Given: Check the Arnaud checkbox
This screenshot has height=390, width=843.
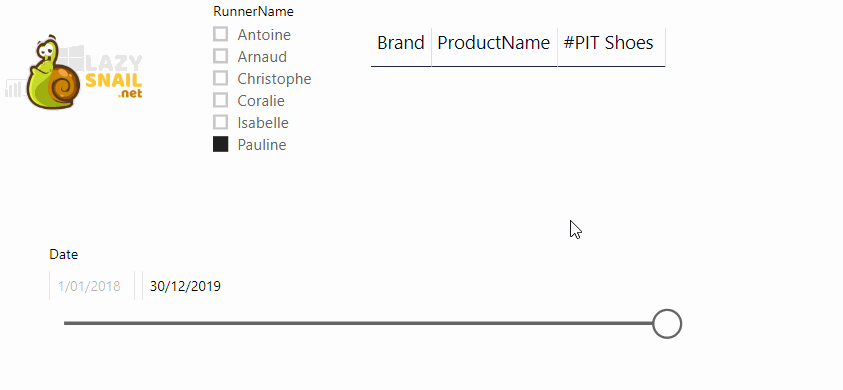Looking at the screenshot, I should [220, 56].
